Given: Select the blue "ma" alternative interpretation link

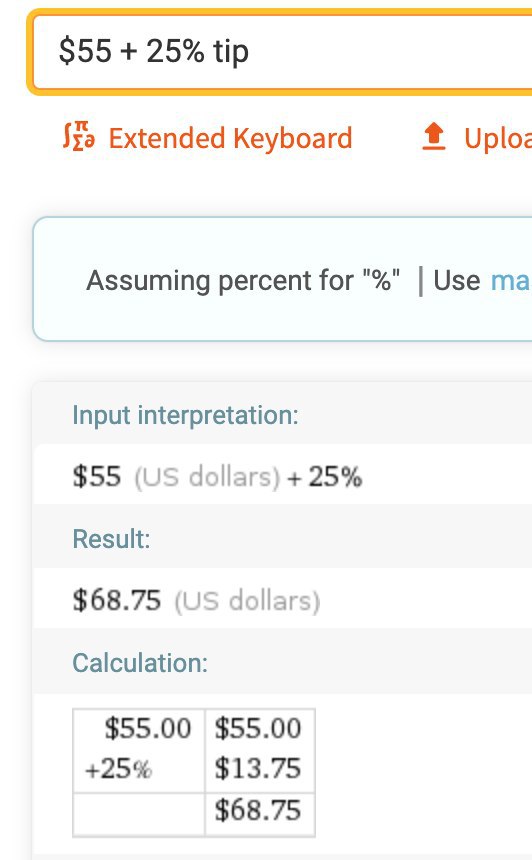Looking at the screenshot, I should click(510, 280).
